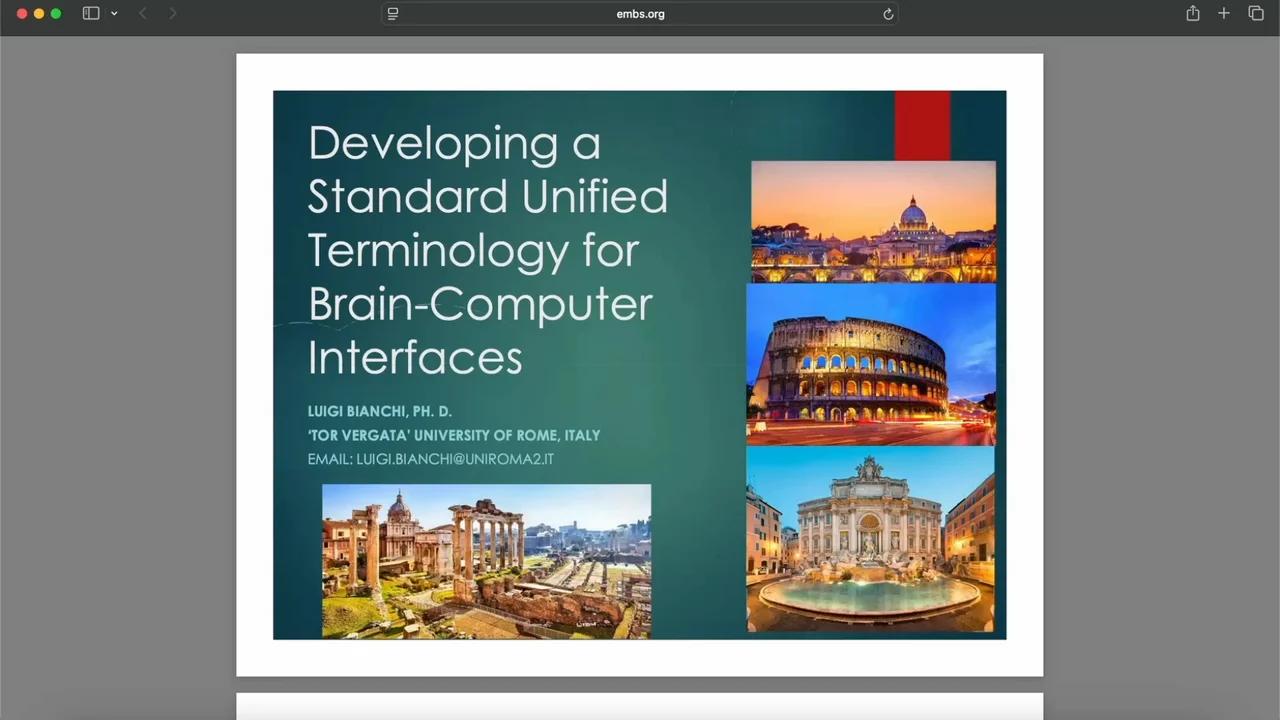Click the Colosseum photo
Viewport: 1280px width, 720px height.
click(x=871, y=364)
